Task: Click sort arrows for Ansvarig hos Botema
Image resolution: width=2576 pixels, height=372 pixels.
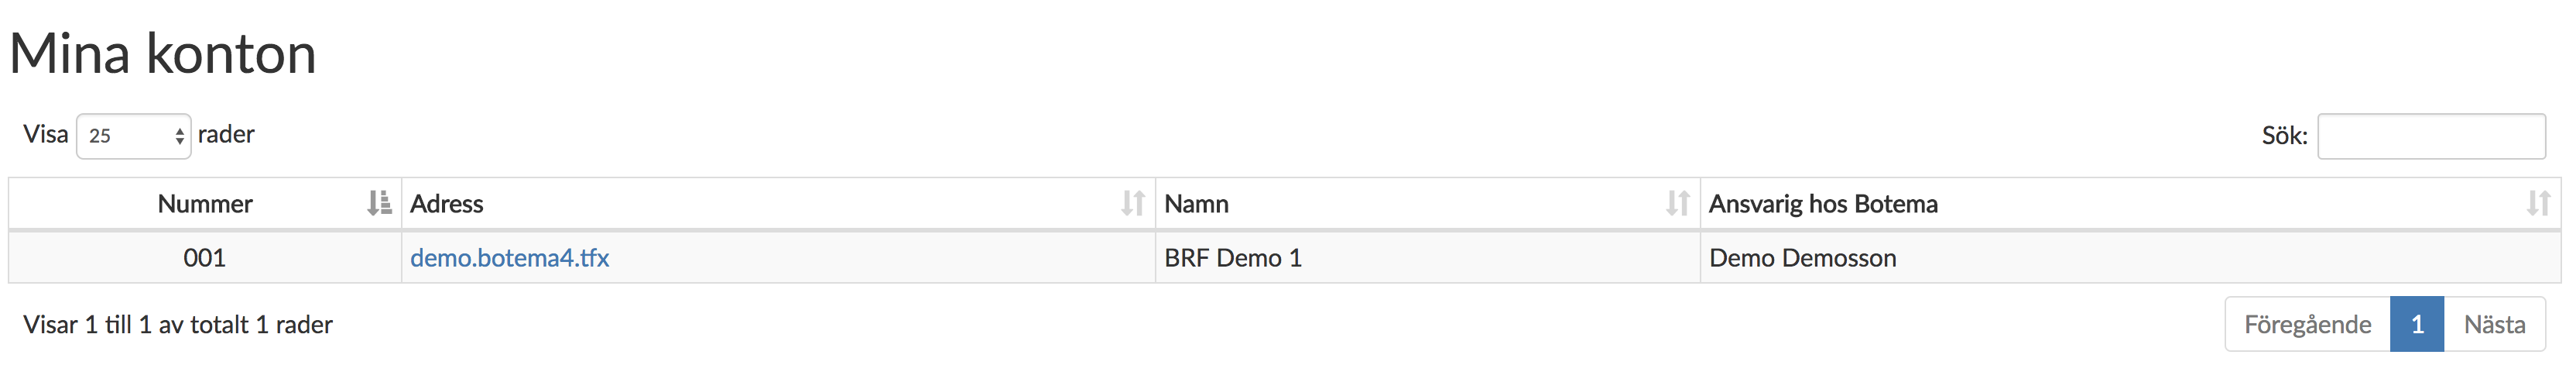Action: (x=2538, y=203)
